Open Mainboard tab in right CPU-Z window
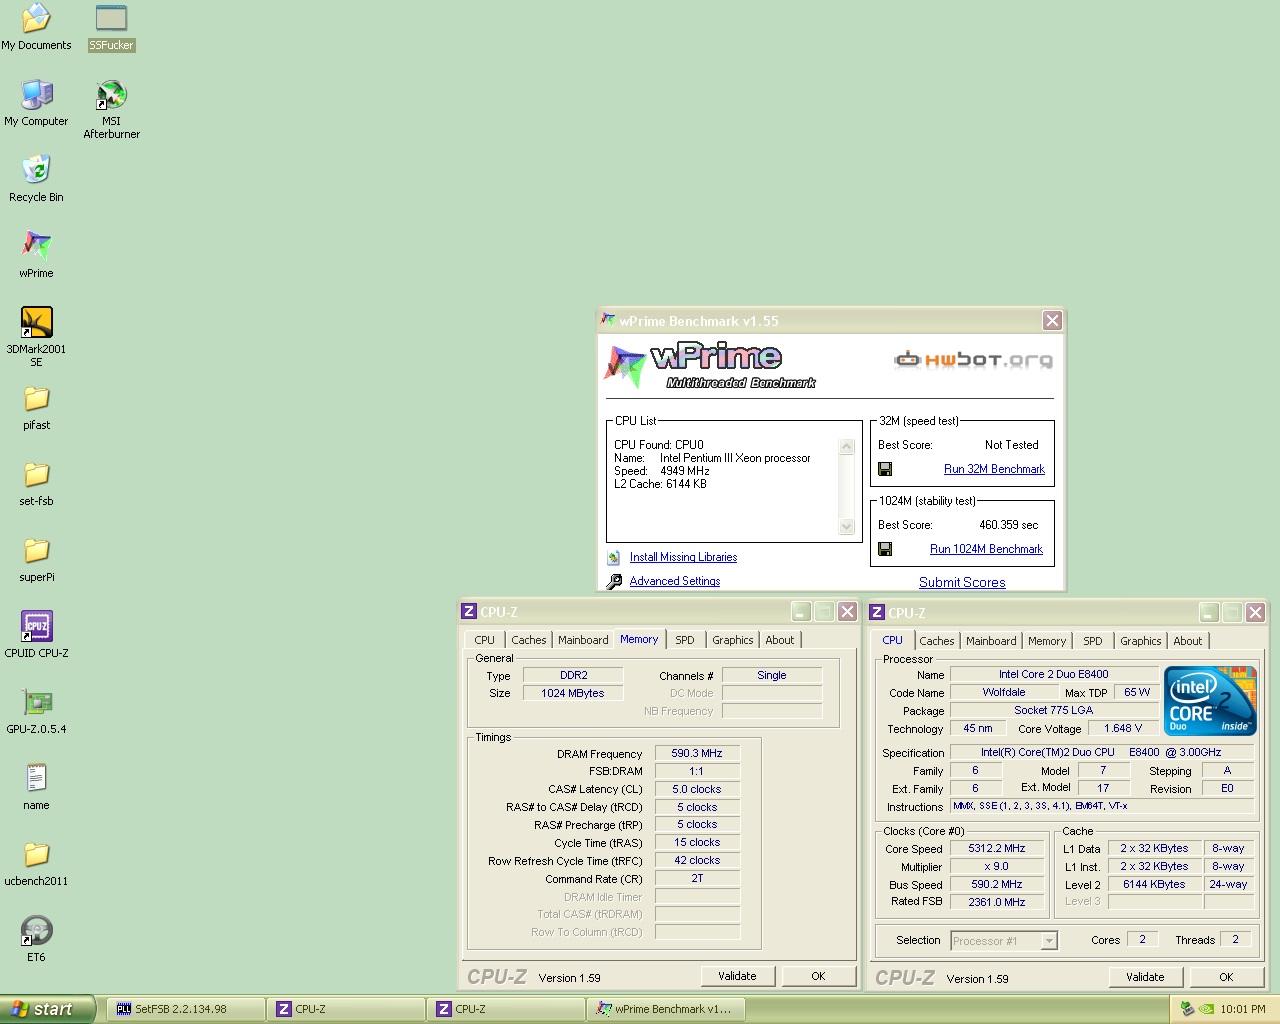The height and width of the screenshot is (1024, 1280). (x=991, y=641)
